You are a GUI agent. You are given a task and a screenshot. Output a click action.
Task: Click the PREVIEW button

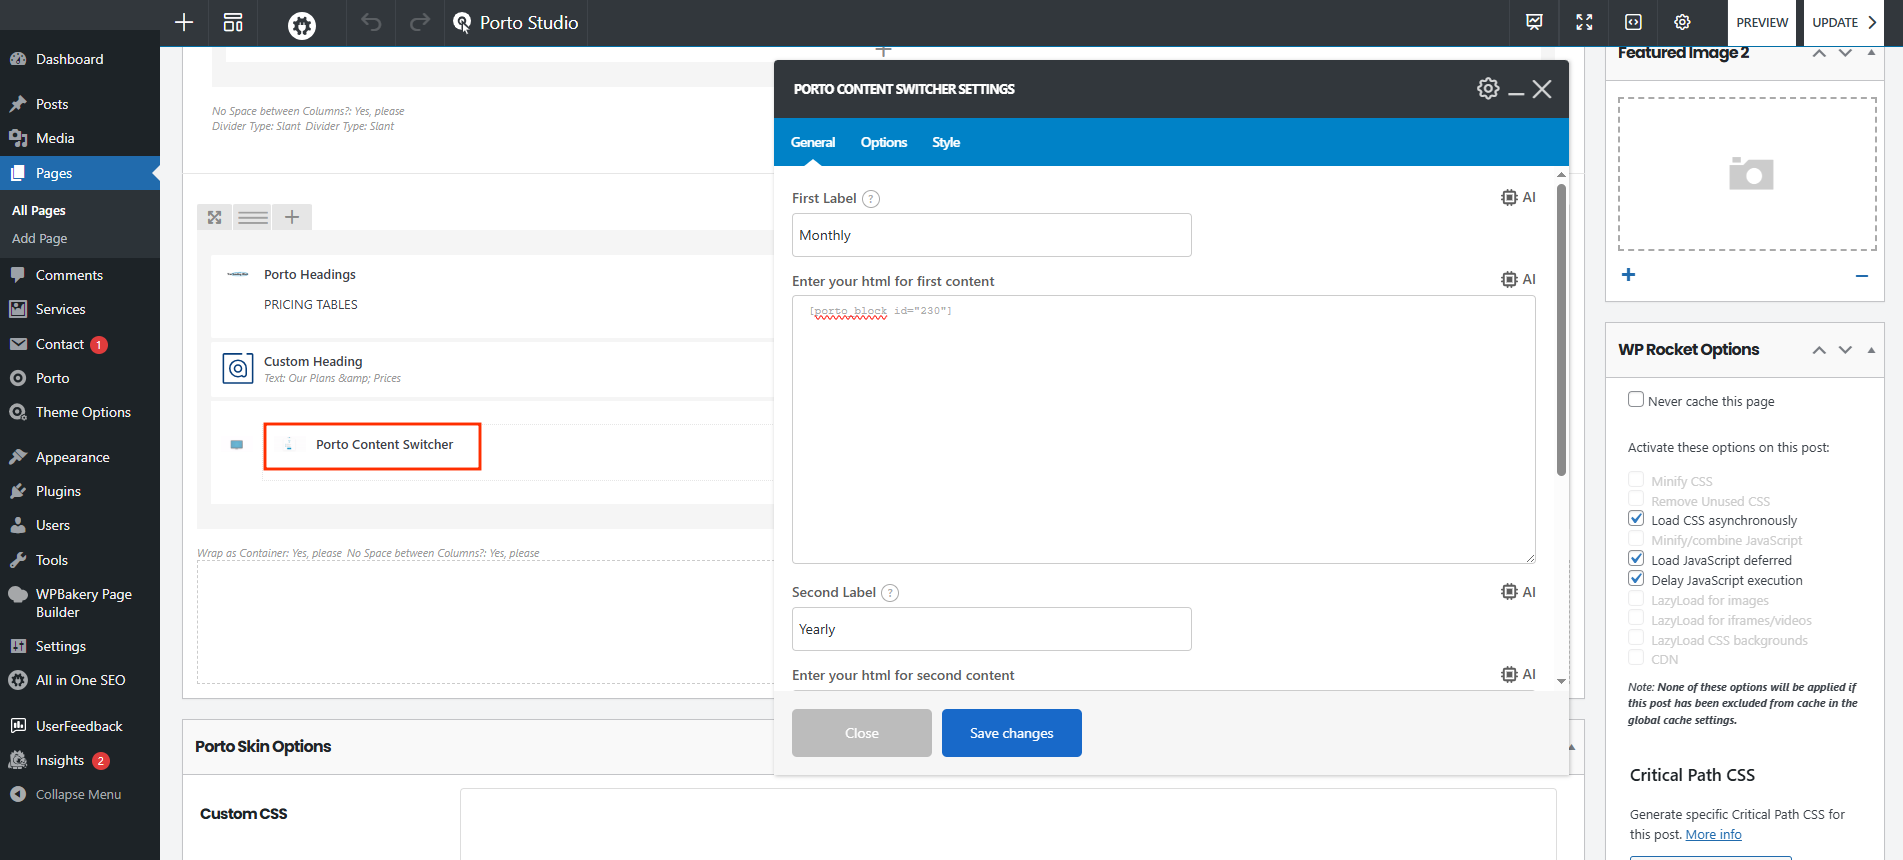click(1762, 22)
